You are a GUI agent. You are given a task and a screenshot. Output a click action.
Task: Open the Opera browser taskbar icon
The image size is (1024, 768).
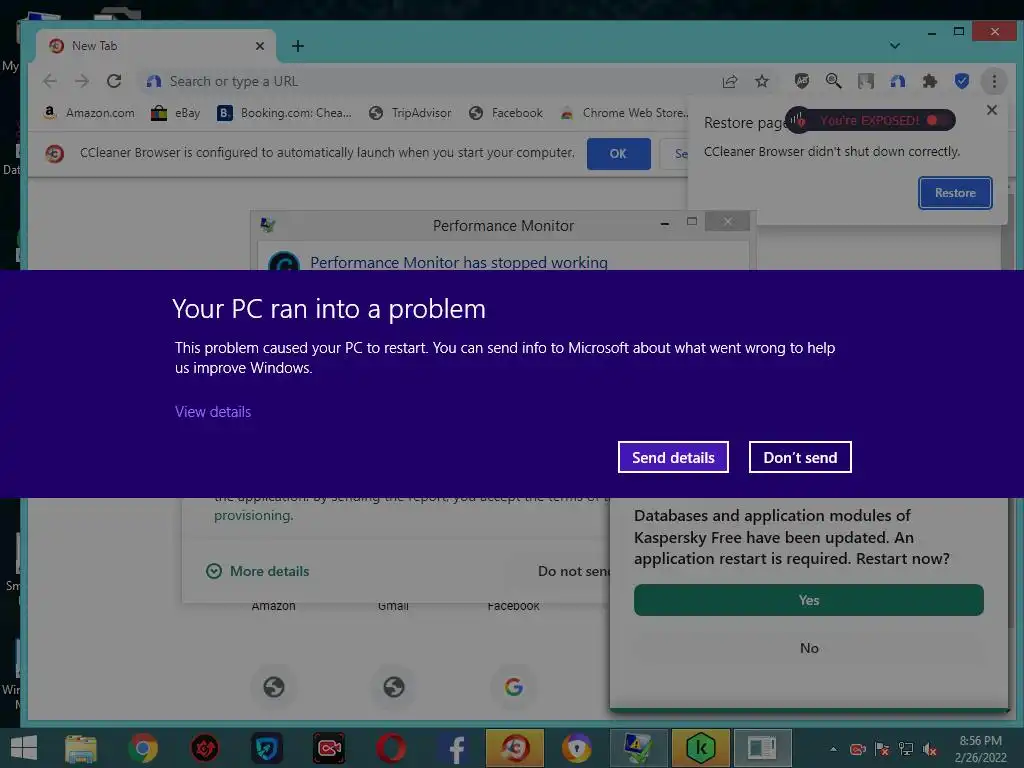click(x=391, y=748)
